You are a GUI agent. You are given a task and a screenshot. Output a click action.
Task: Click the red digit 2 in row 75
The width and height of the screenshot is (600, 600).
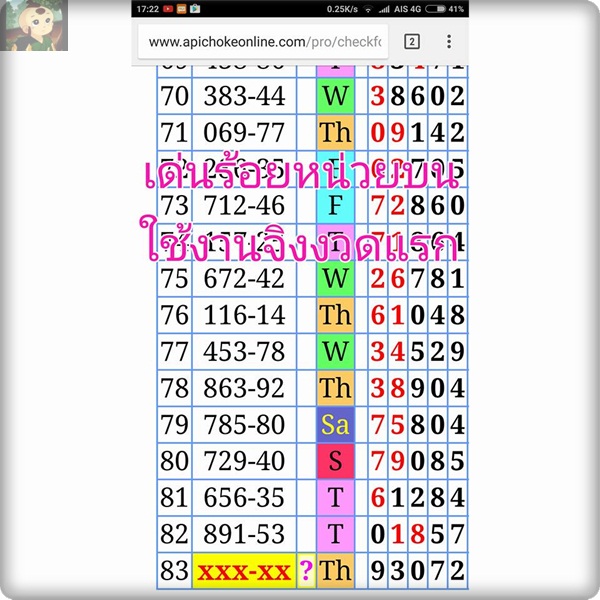377,278
